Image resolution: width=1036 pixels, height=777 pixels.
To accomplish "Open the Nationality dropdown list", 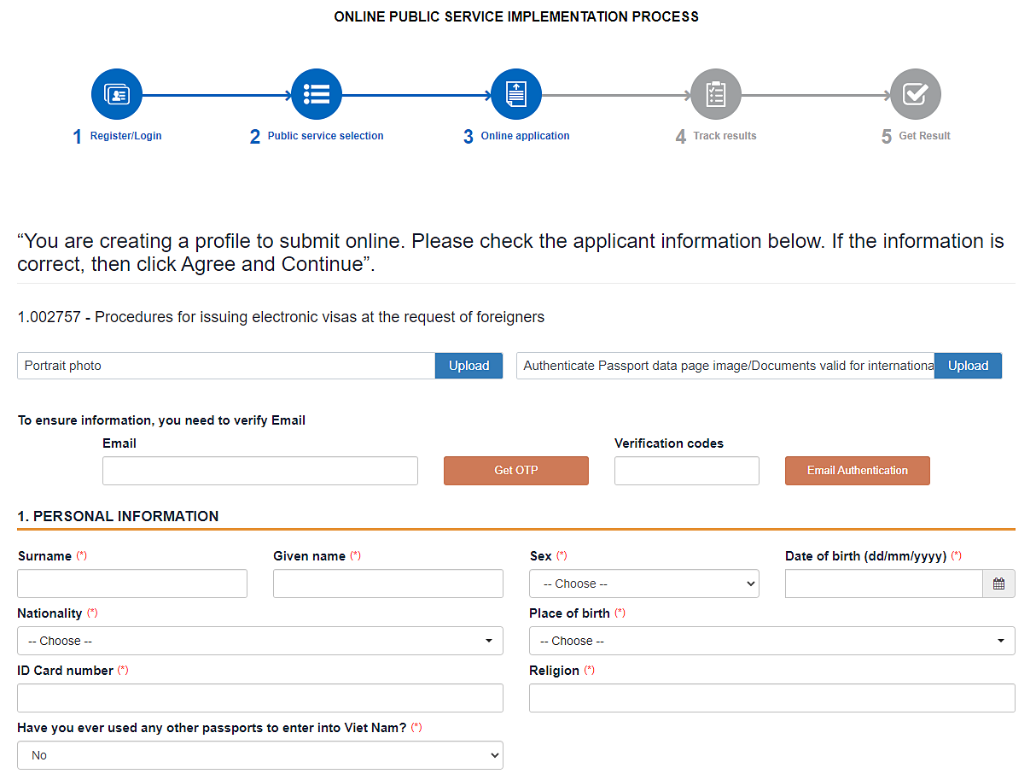I will click(x=260, y=641).
